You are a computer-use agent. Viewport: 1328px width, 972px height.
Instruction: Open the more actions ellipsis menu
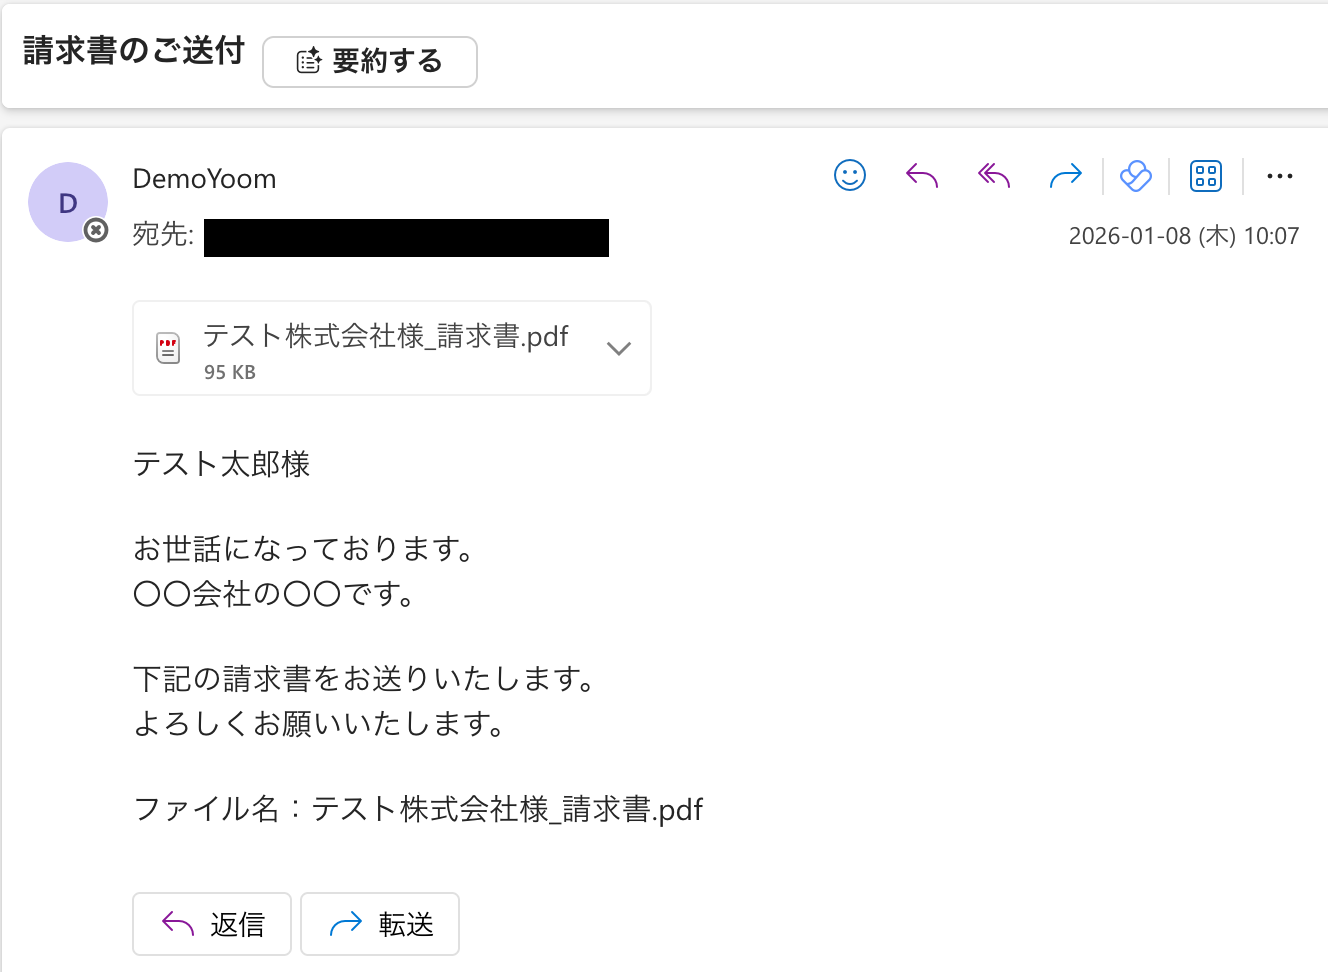coord(1280,176)
